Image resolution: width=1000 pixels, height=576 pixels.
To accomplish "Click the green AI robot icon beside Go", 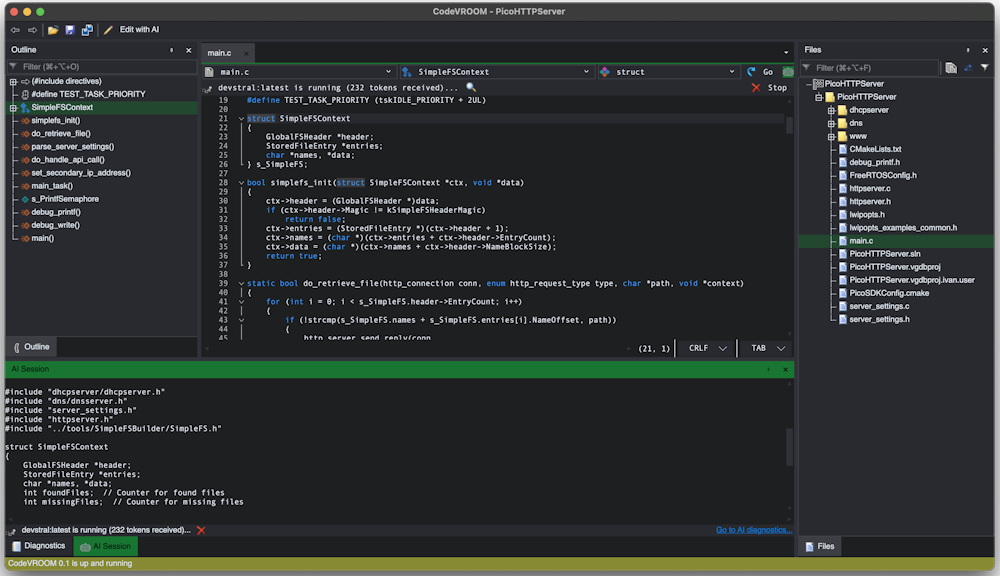I will (x=788, y=72).
